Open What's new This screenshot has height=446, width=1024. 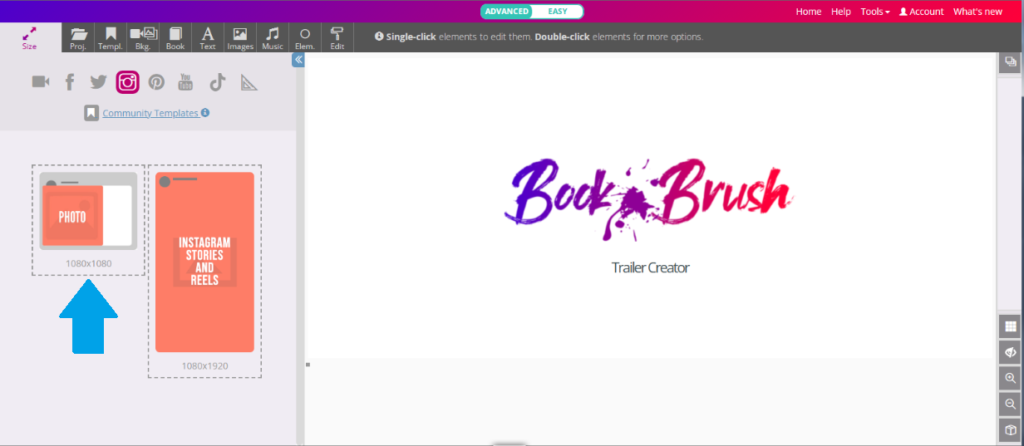[978, 12]
